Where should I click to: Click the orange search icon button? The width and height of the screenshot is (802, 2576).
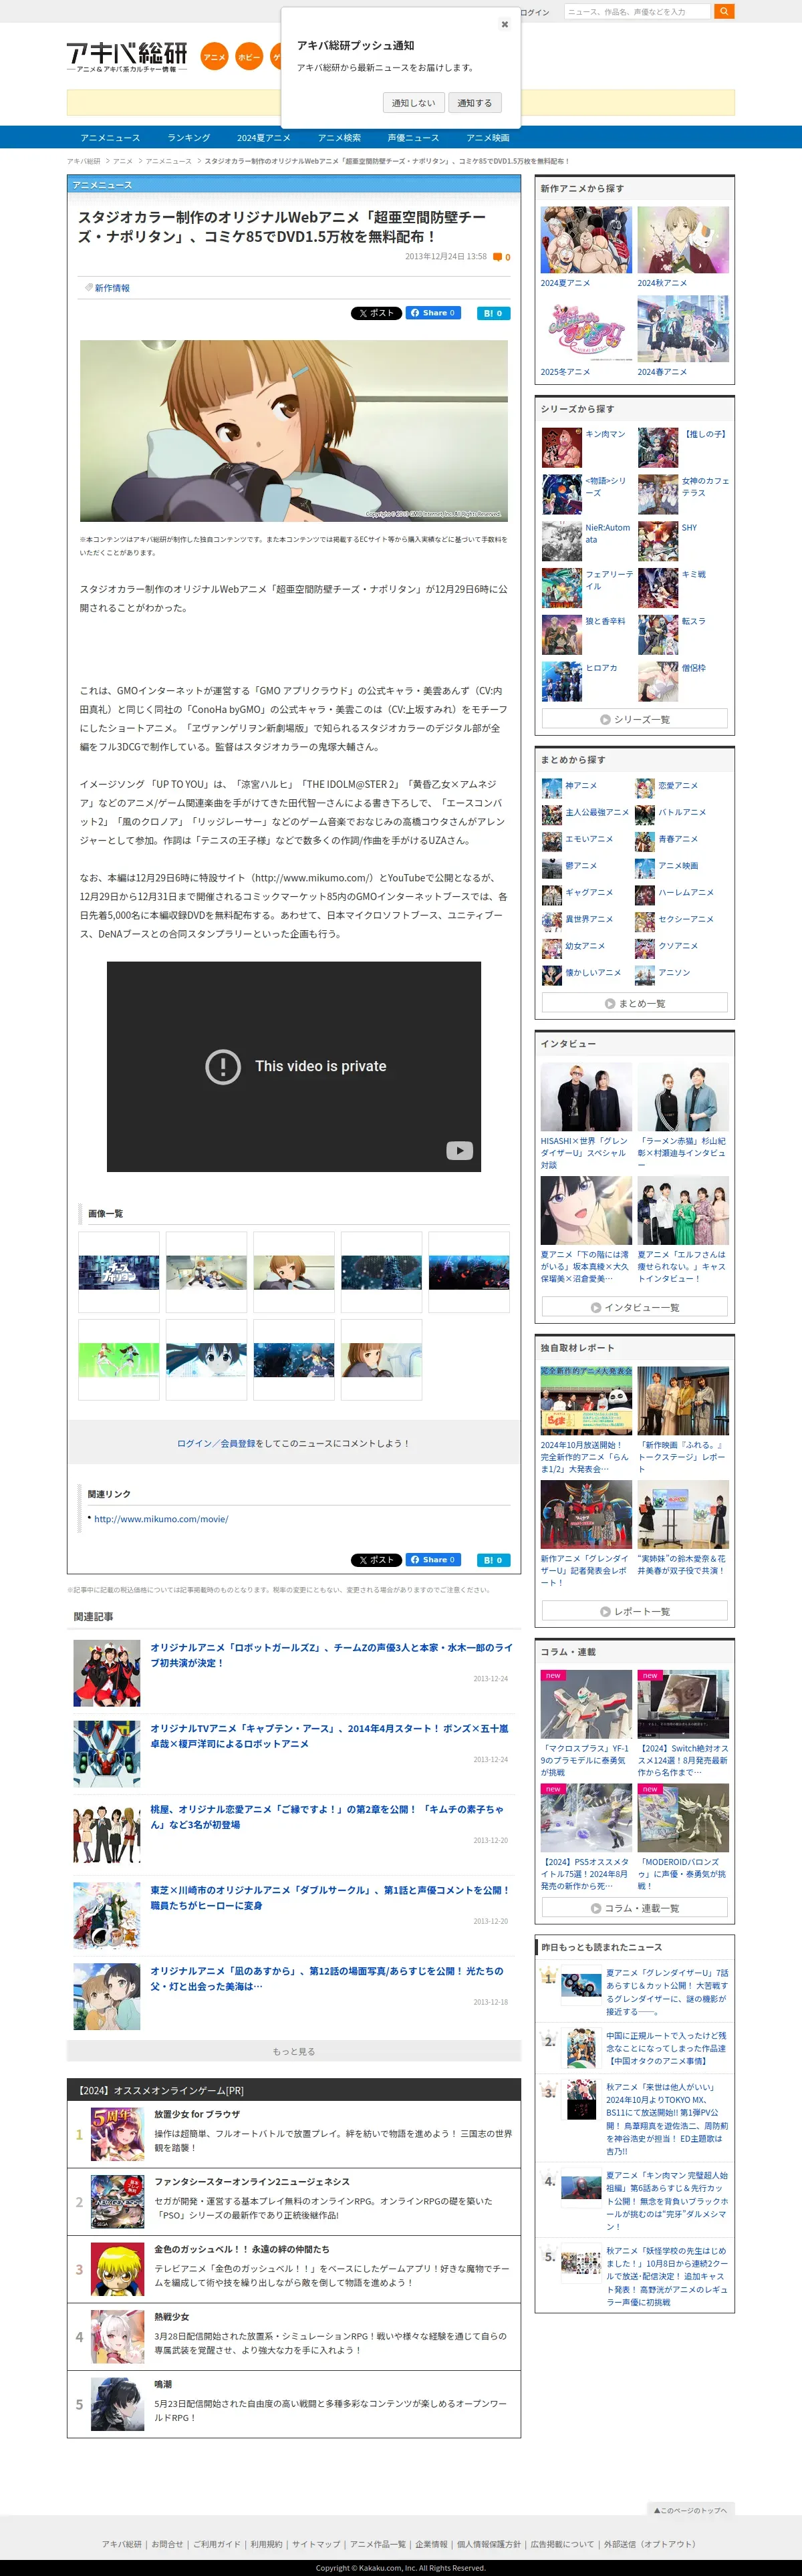[x=725, y=11]
